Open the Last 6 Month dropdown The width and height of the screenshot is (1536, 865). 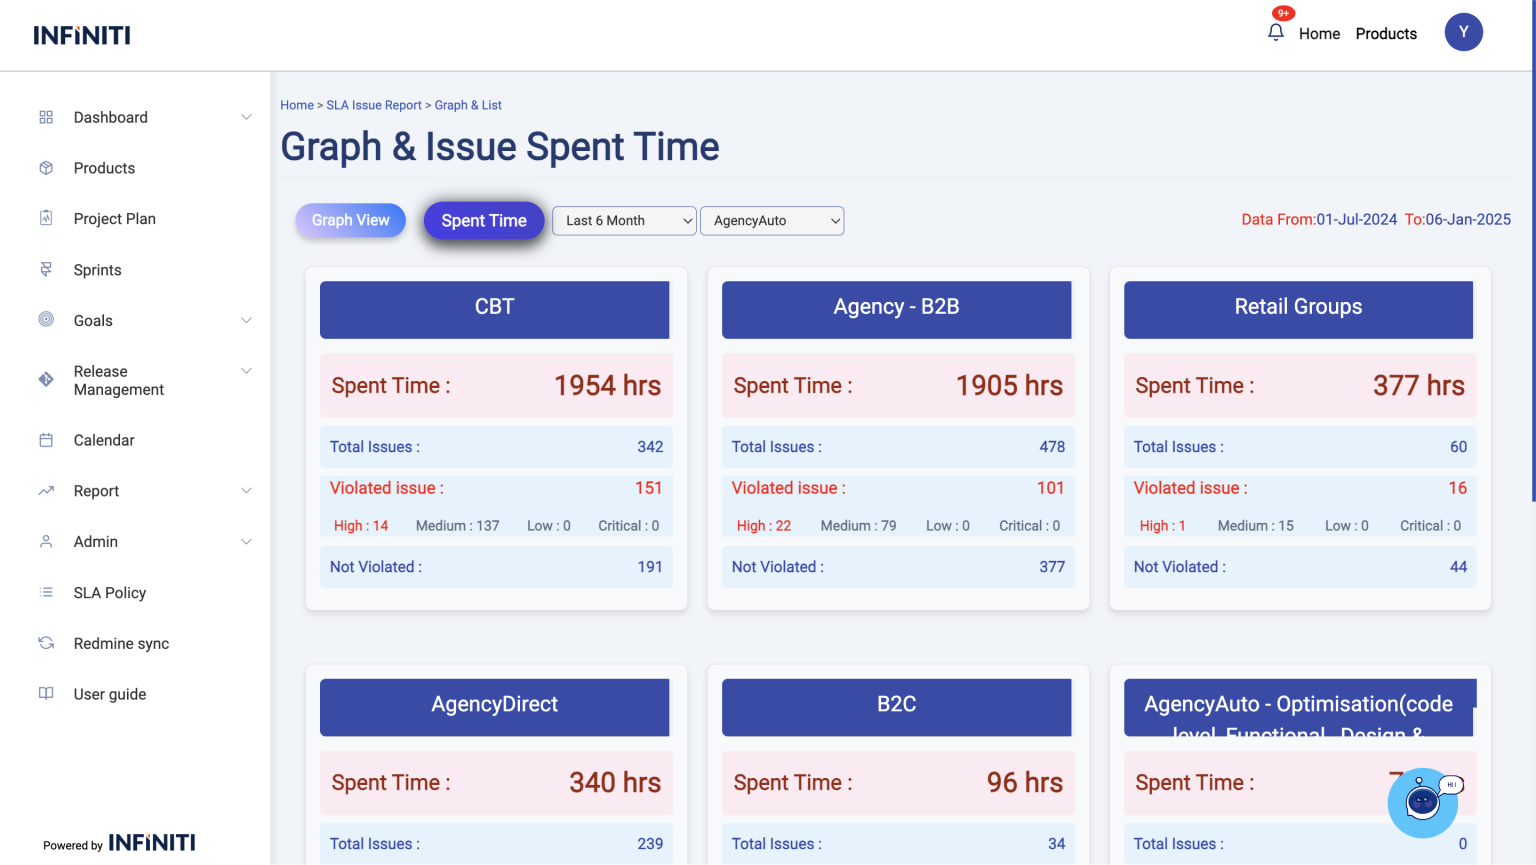tap(624, 221)
